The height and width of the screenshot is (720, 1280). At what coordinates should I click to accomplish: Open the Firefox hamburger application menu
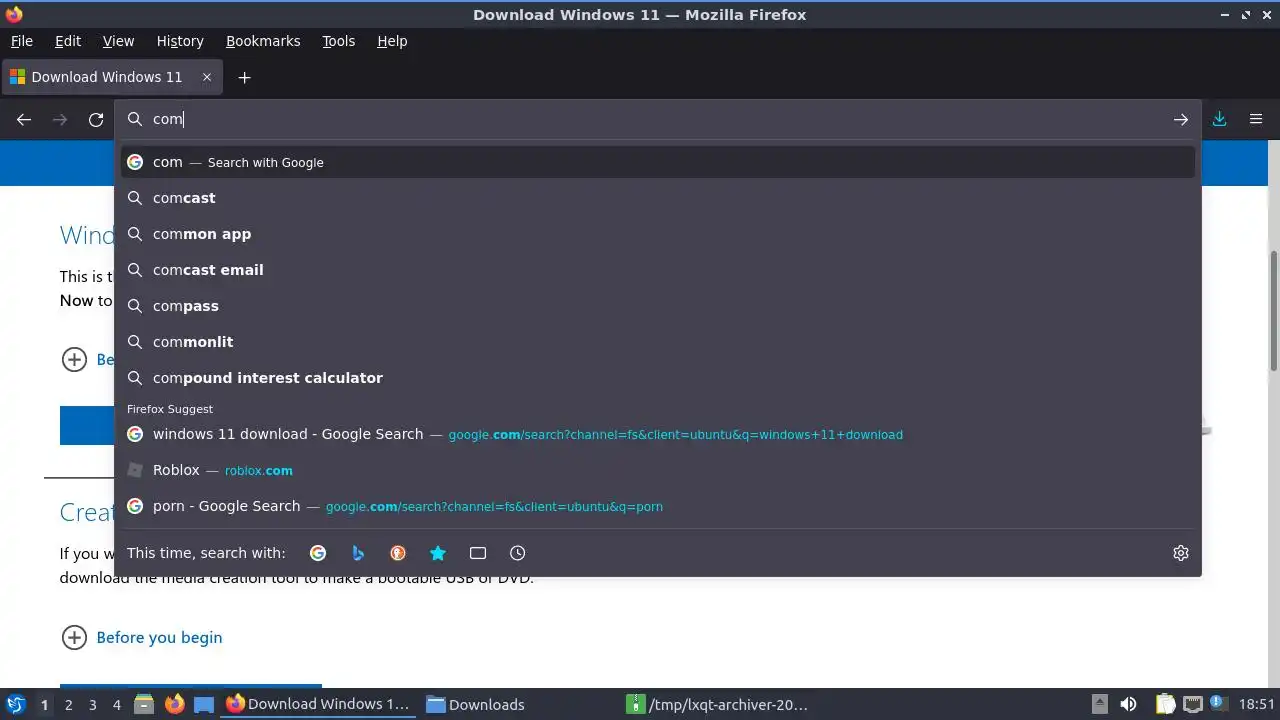1256,119
